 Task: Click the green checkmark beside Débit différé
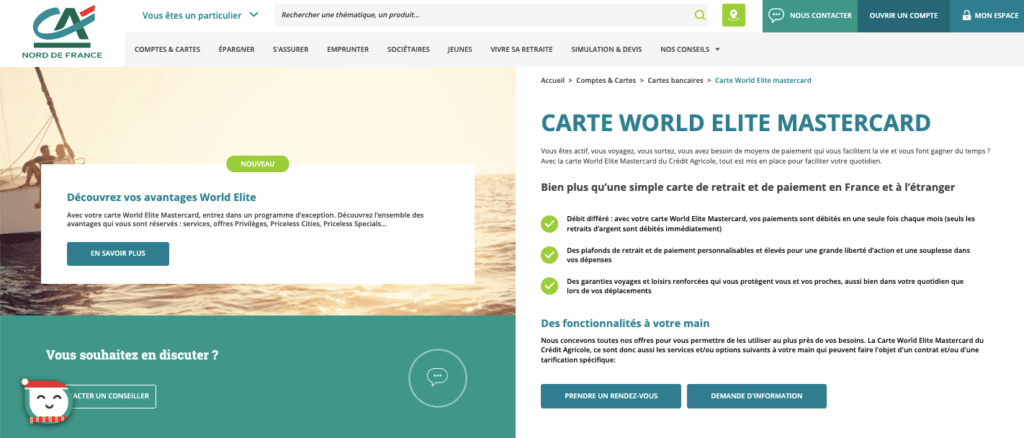549,224
